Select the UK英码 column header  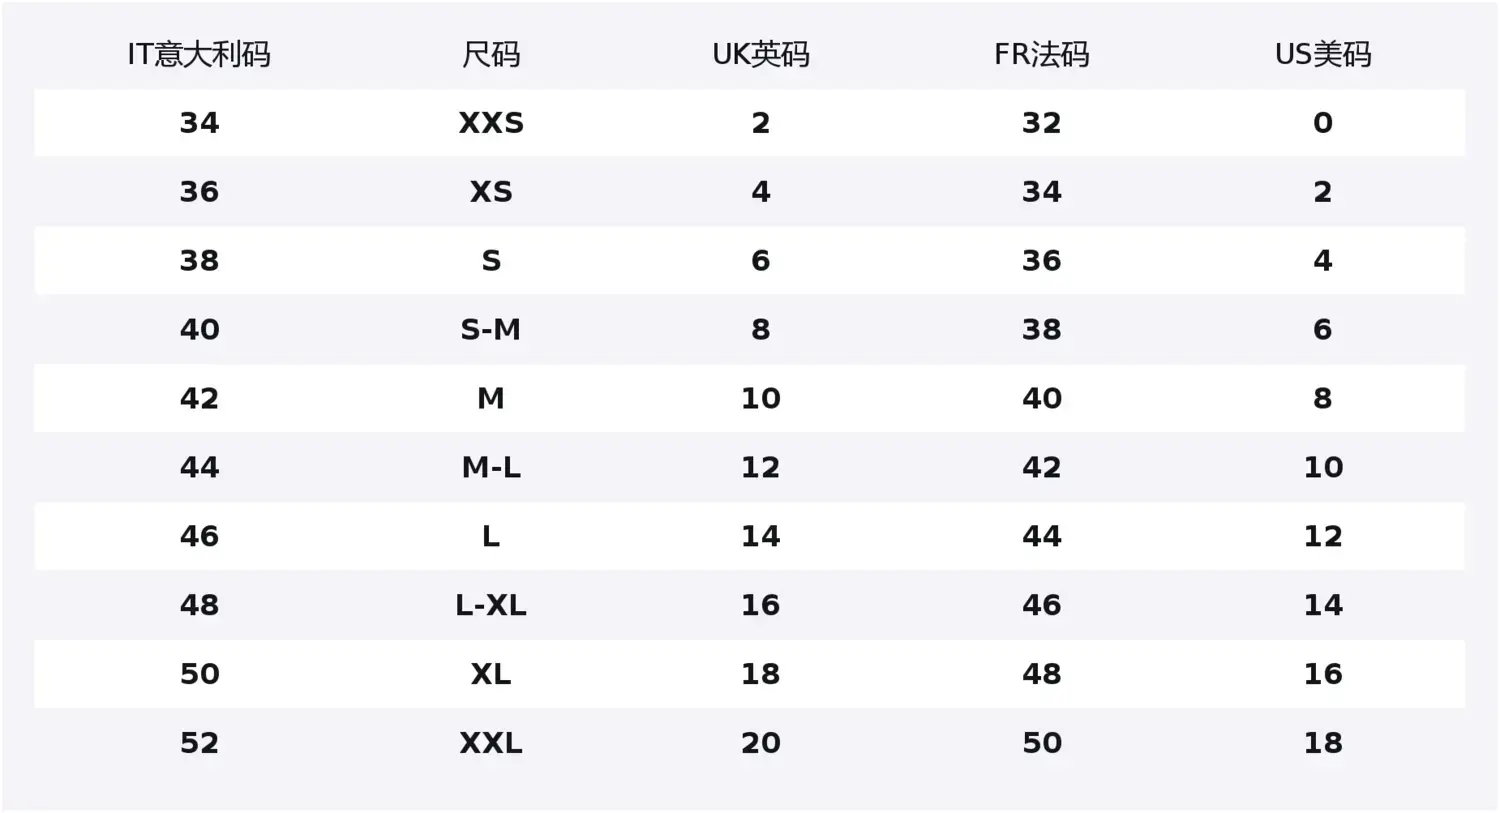pyautogui.click(x=761, y=54)
